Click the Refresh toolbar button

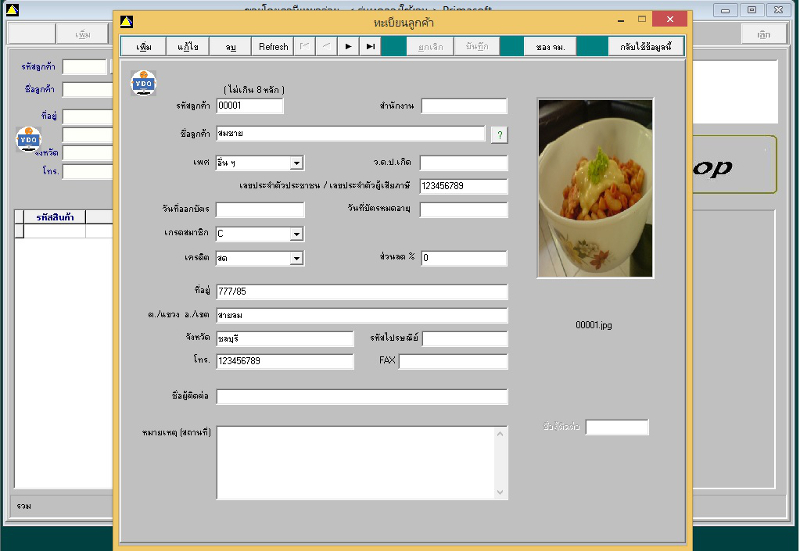pyautogui.click(x=273, y=46)
